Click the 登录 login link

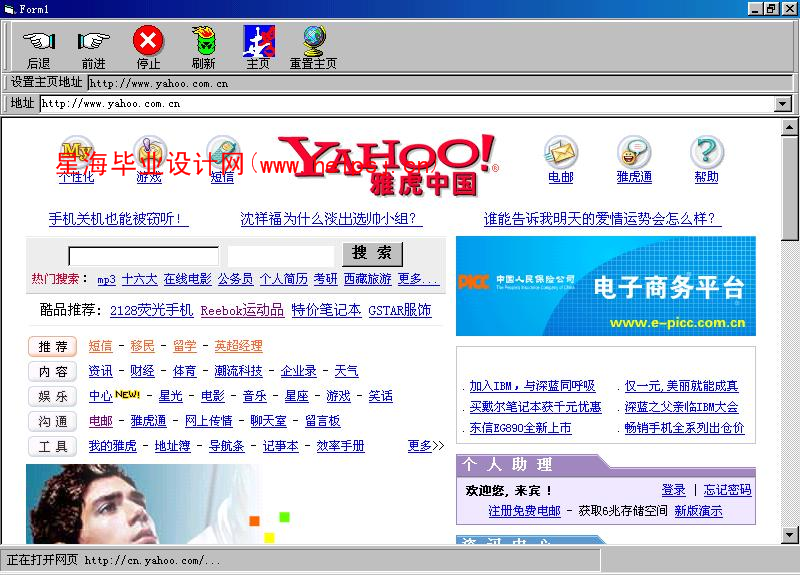click(673, 490)
